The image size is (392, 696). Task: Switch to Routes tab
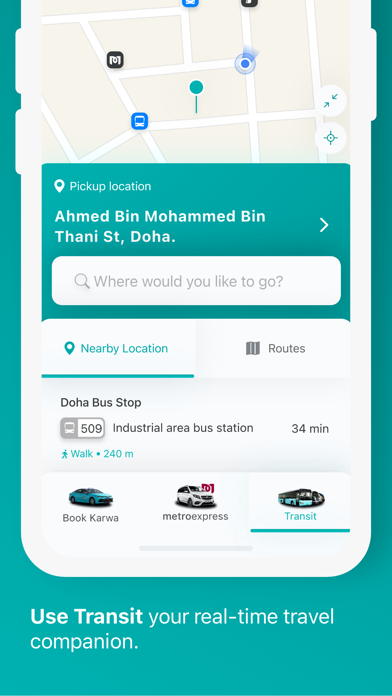(x=273, y=348)
